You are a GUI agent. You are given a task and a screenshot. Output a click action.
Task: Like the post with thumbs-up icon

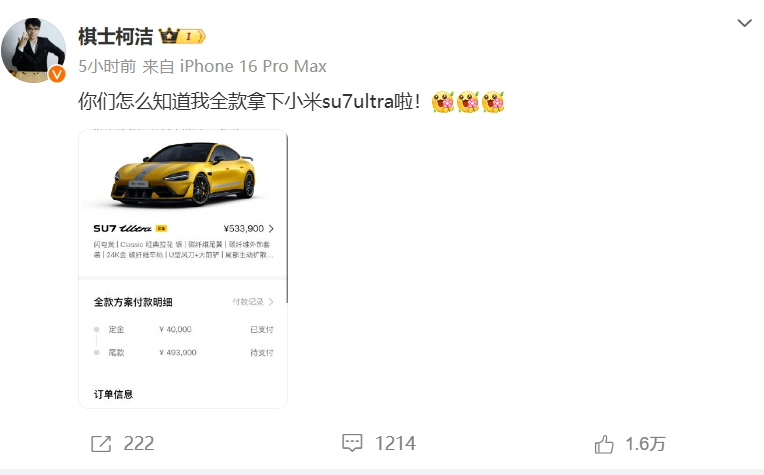tap(604, 444)
